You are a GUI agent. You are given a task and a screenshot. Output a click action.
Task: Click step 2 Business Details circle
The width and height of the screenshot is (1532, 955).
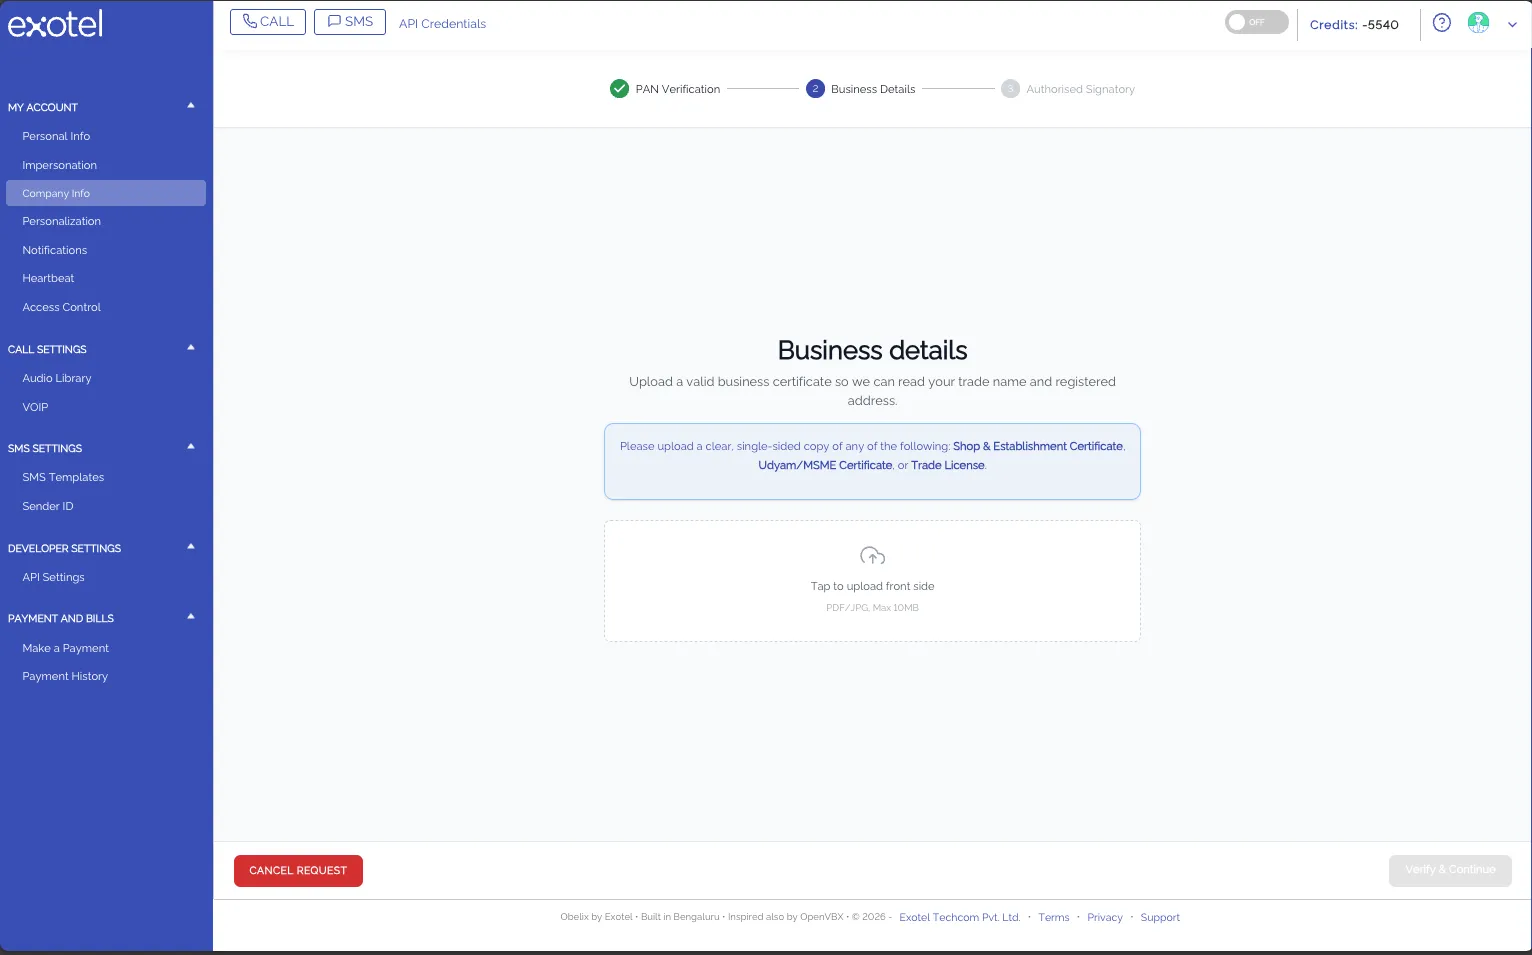click(x=815, y=89)
